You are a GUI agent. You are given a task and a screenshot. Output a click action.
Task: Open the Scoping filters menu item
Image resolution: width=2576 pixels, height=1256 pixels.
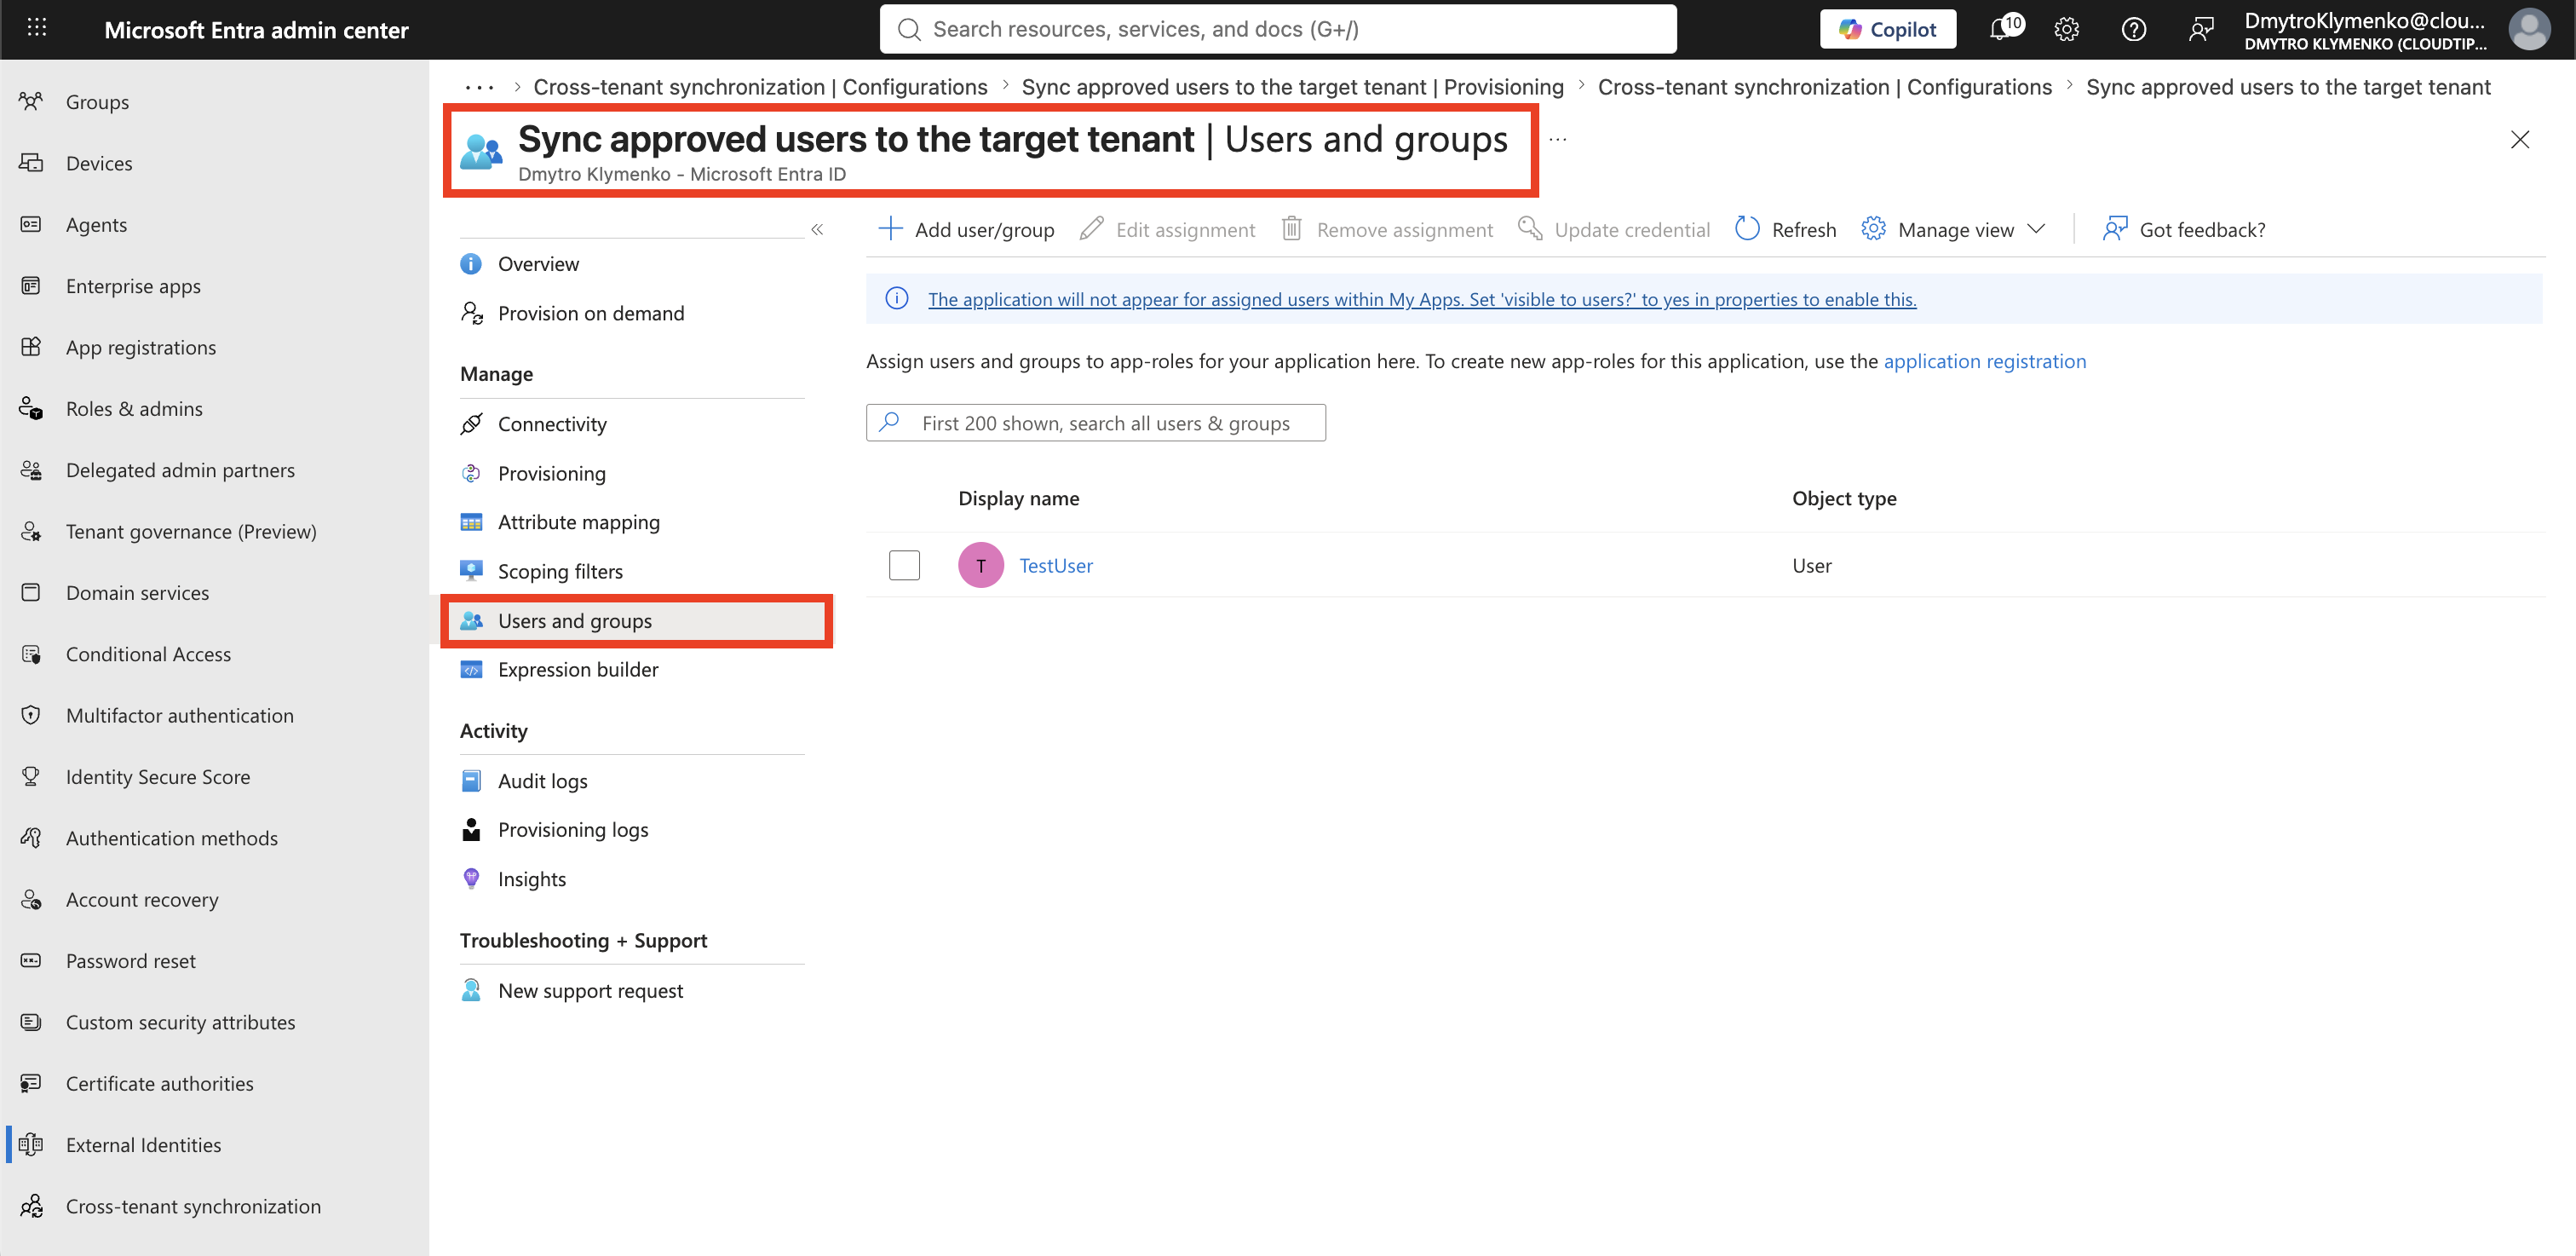tap(560, 571)
